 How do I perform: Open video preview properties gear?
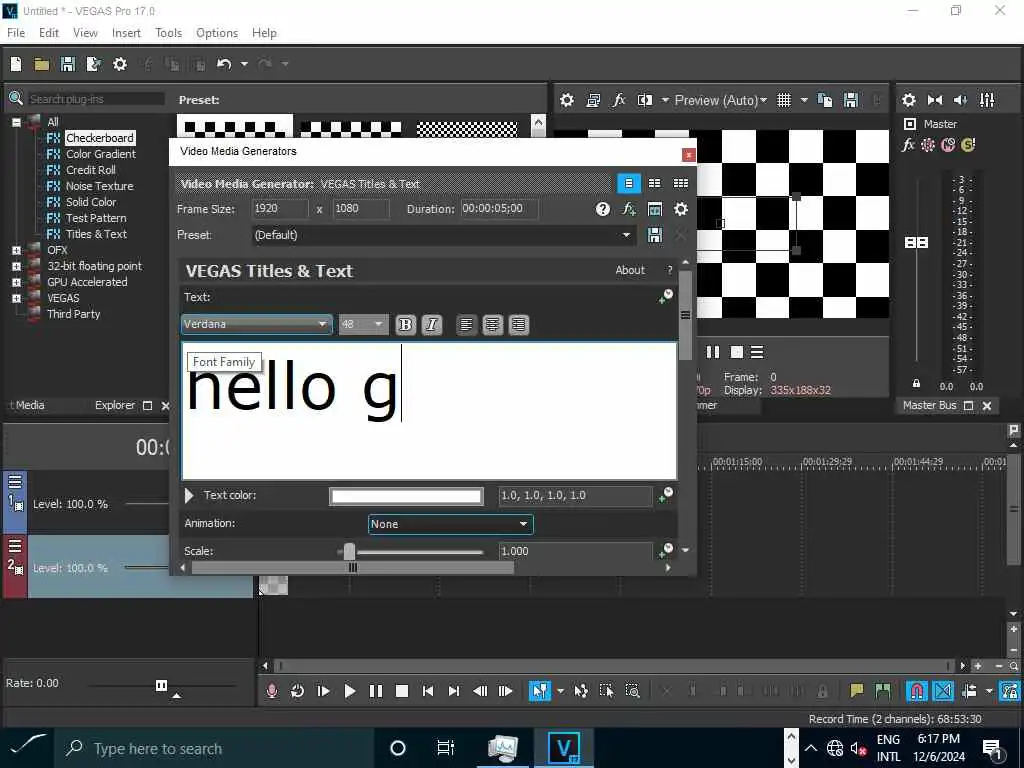[x=567, y=101]
